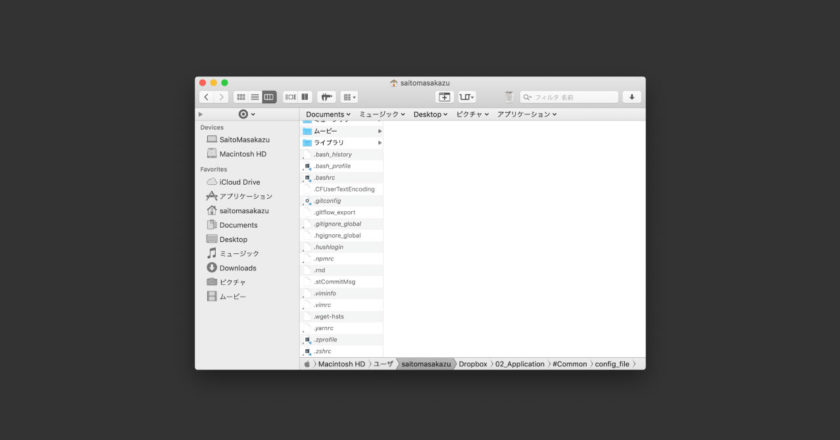Click the terminal gun icon in toolbar
The image size is (840, 440).
326,97
